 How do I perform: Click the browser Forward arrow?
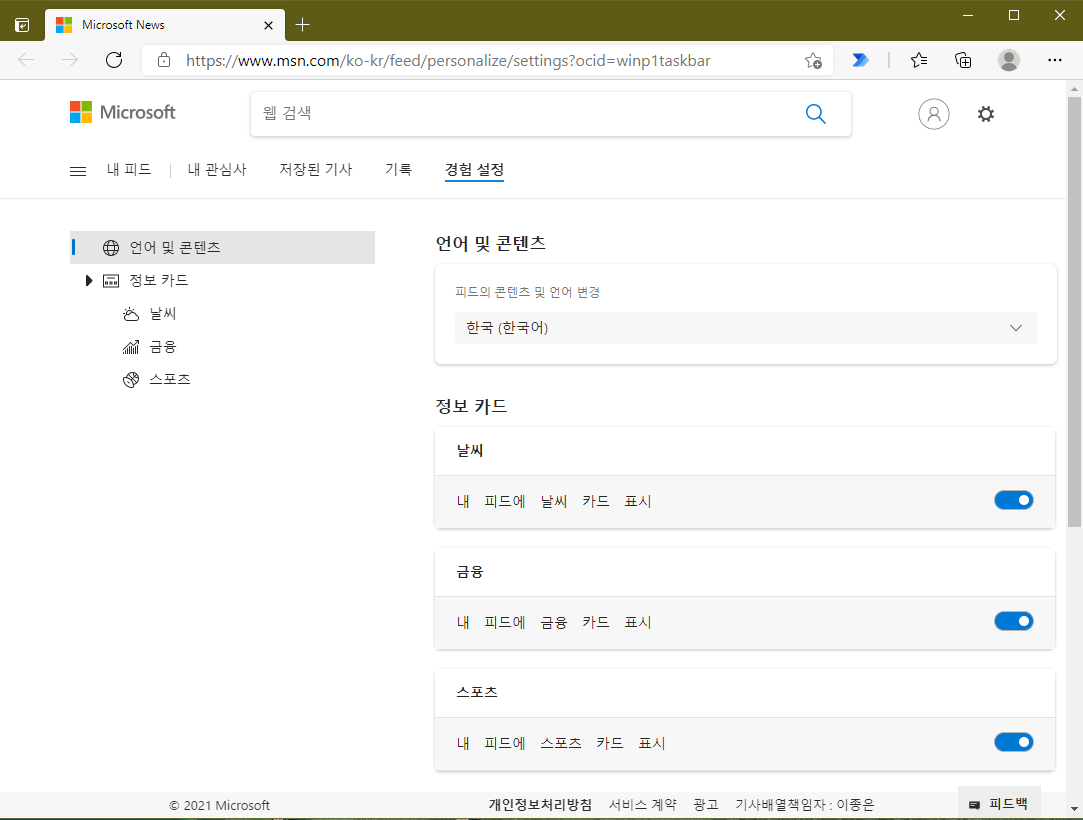point(70,60)
